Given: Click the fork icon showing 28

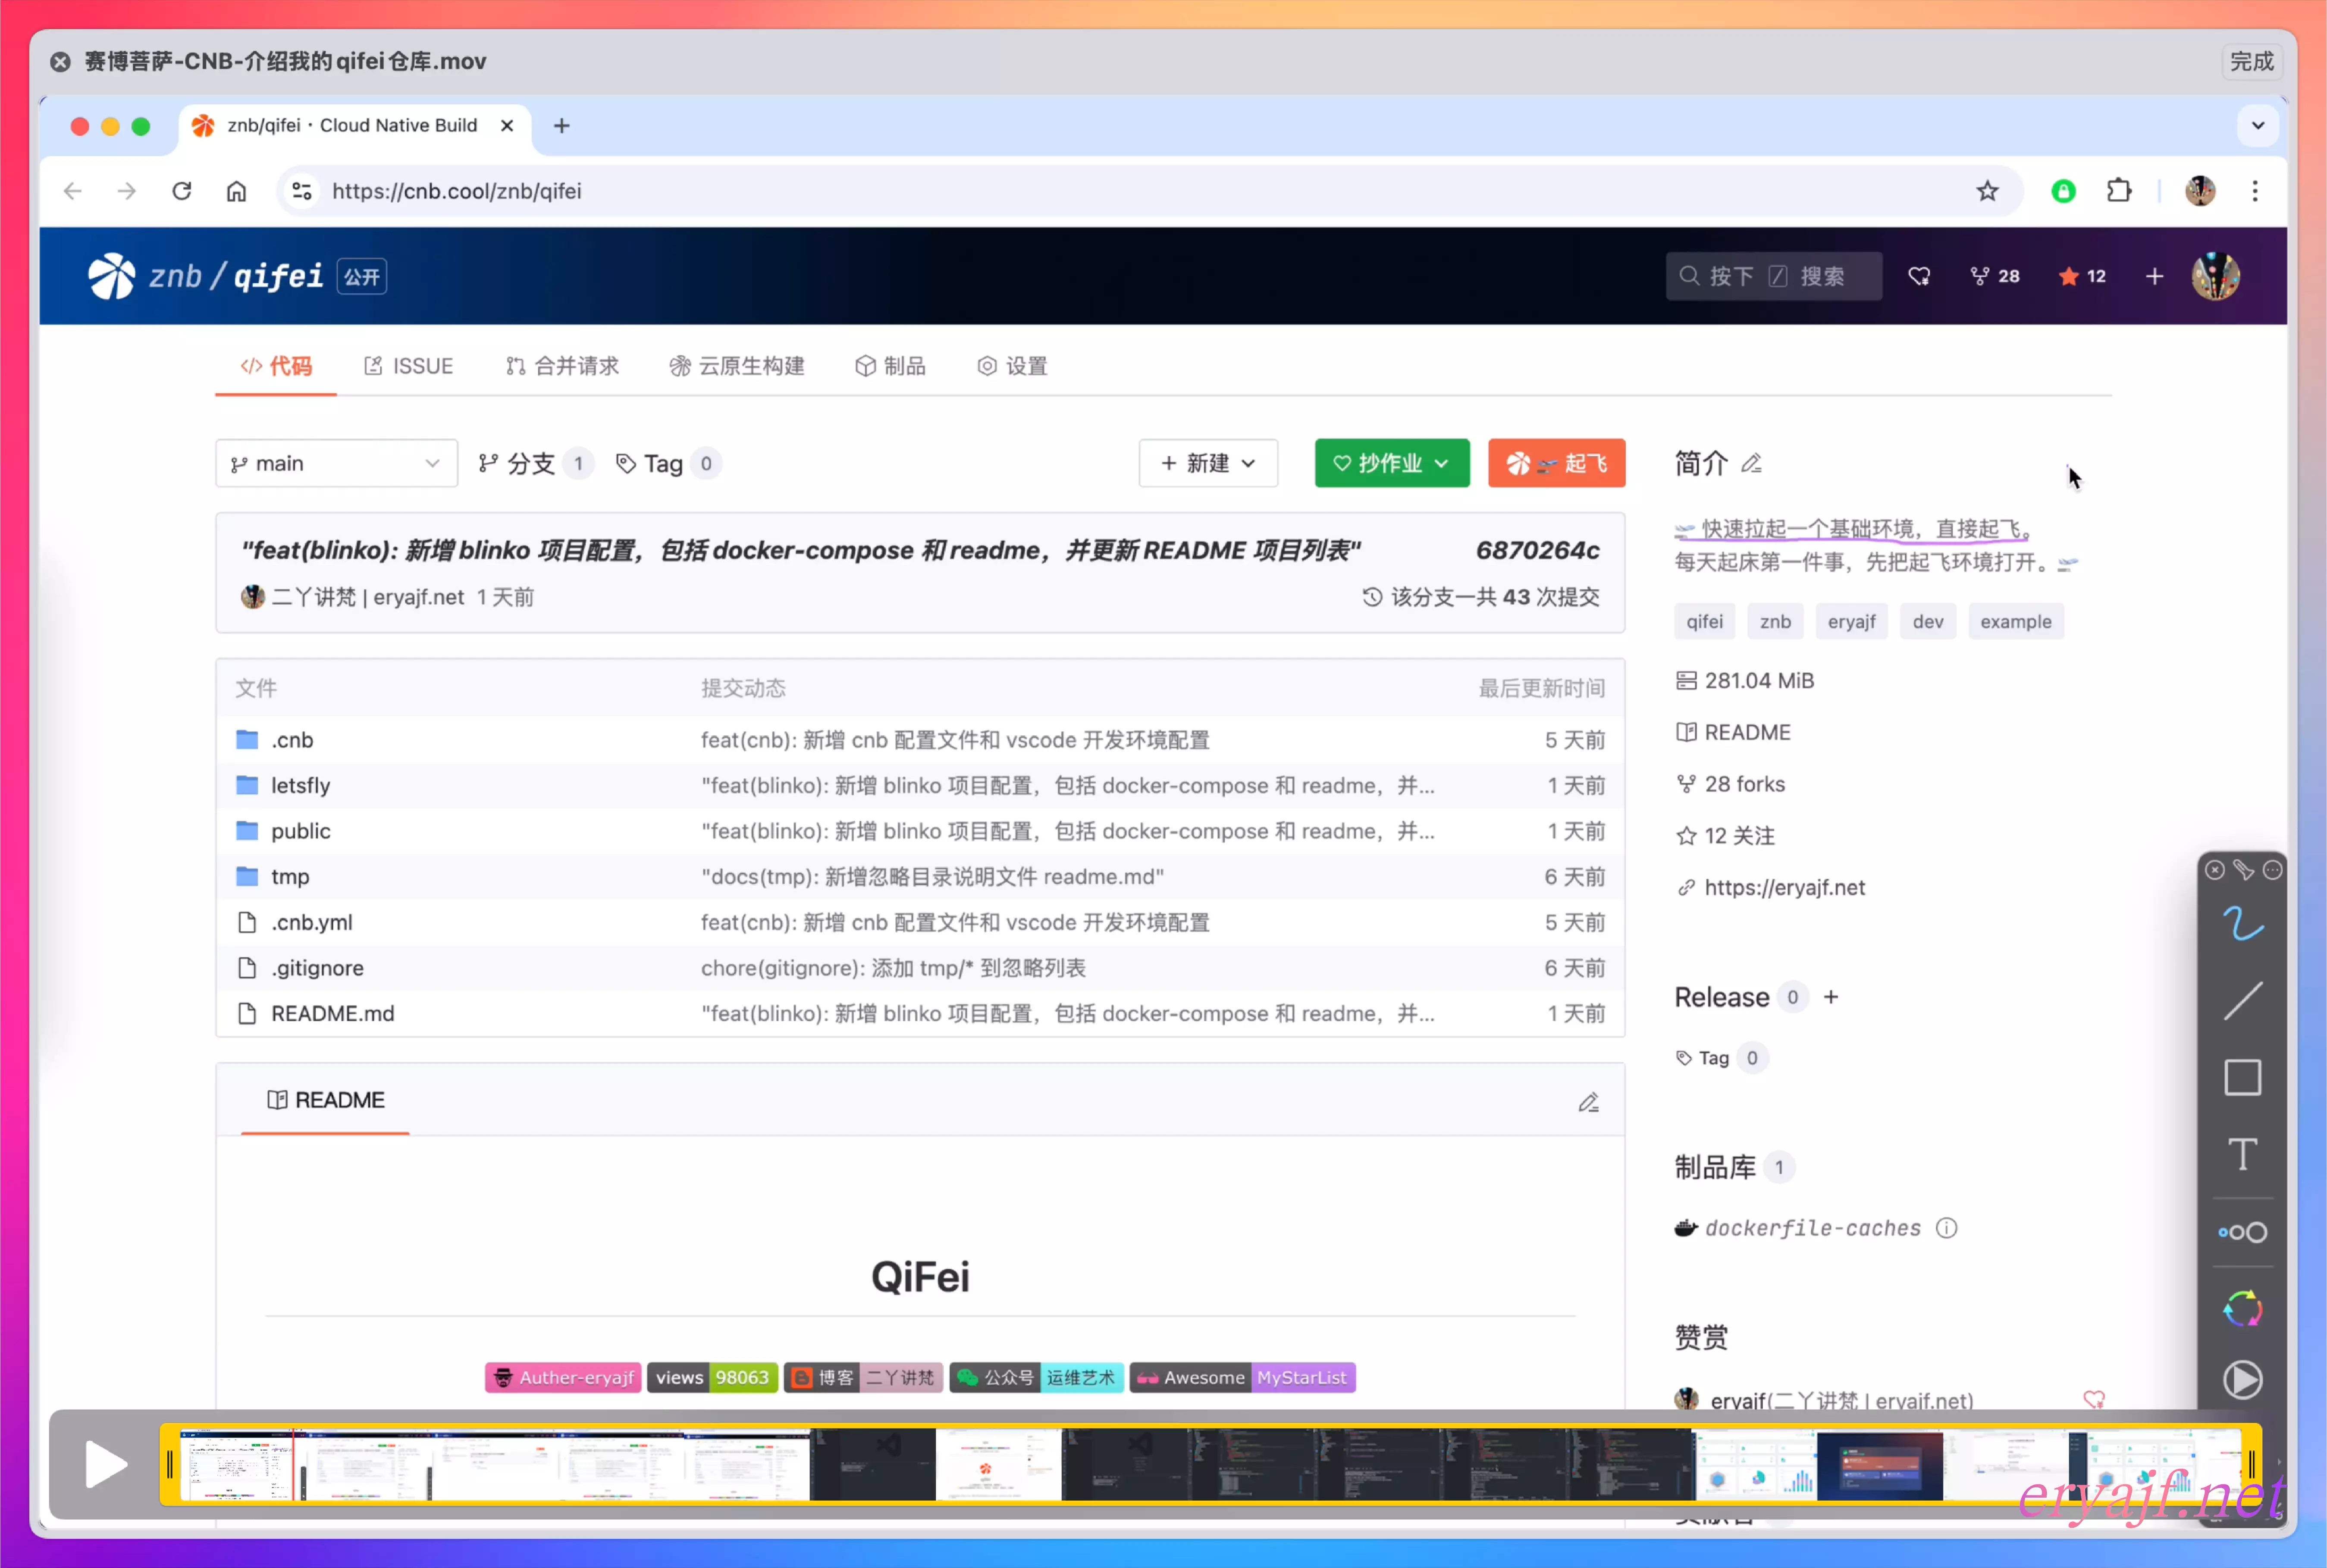Looking at the screenshot, I should tap(1994, 276).
